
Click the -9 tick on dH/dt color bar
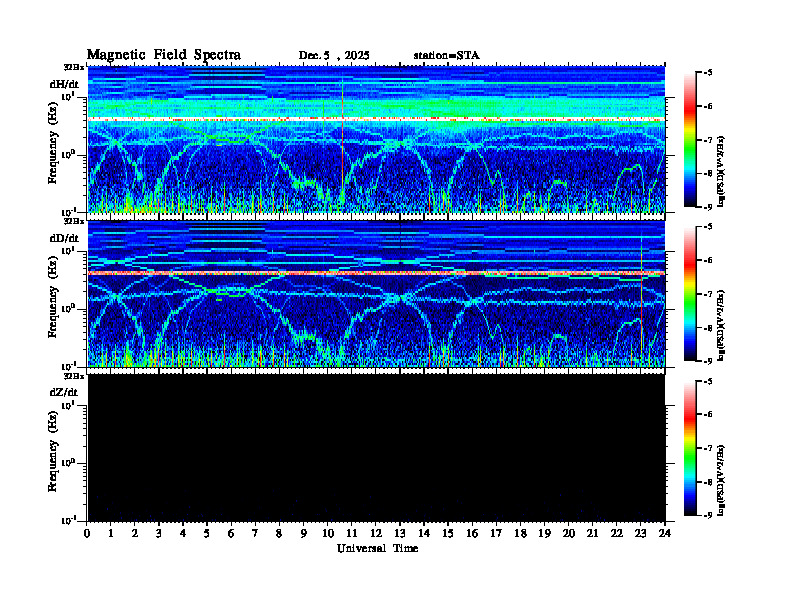tap(708, 207)
